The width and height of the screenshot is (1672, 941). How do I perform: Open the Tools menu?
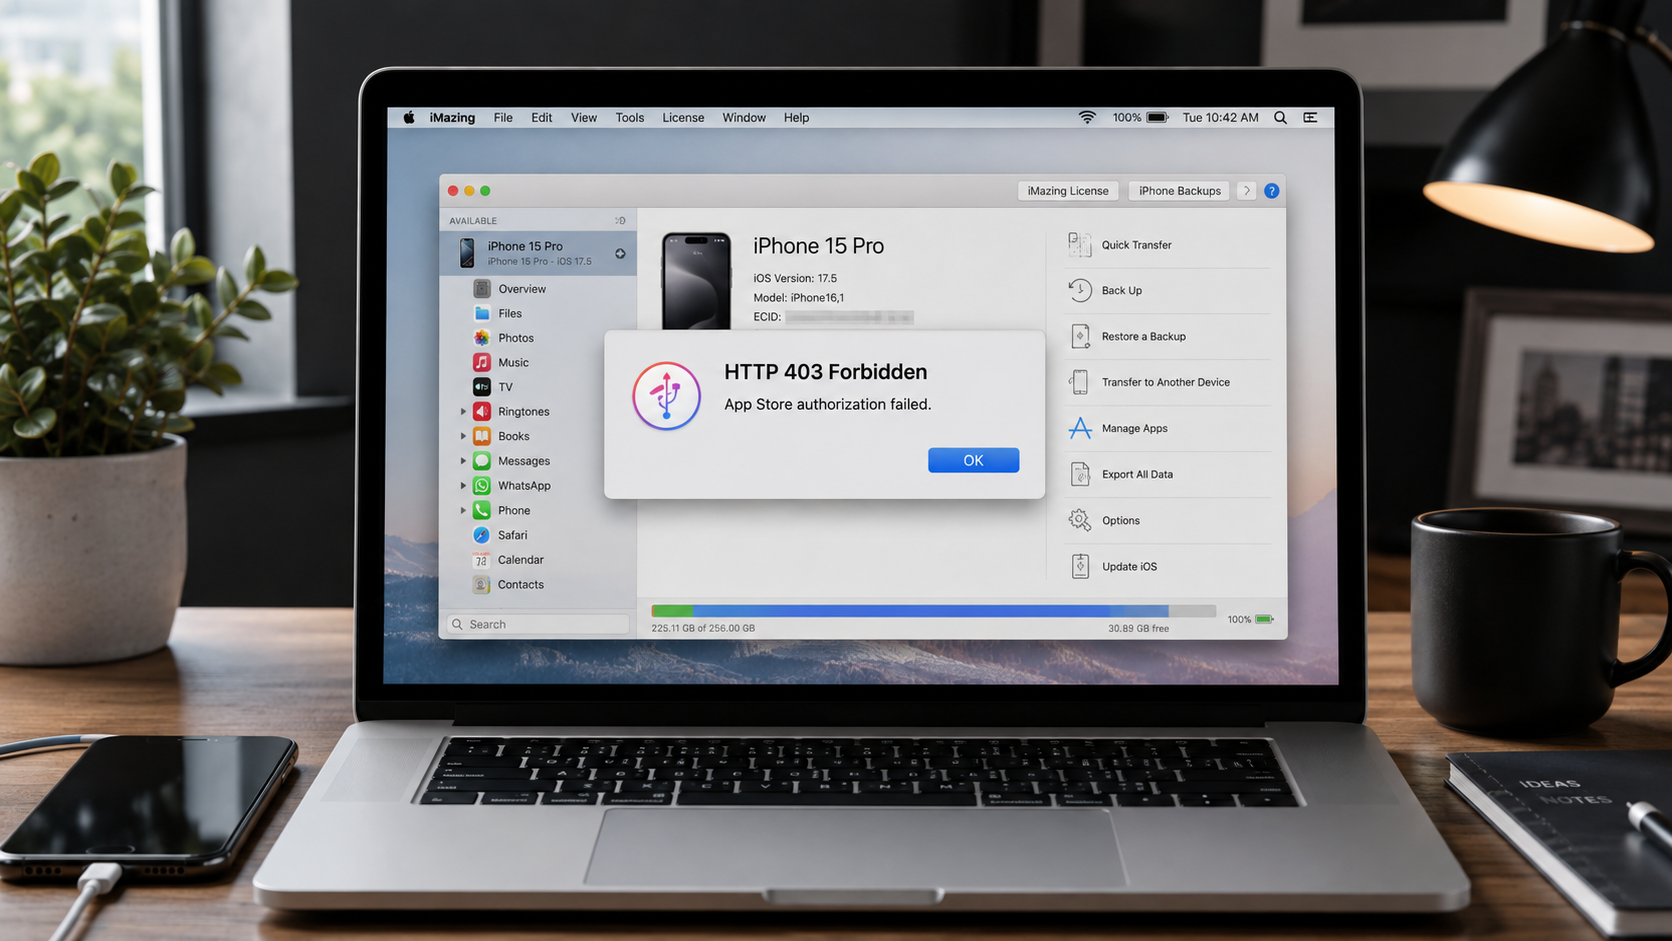point(630,118)
